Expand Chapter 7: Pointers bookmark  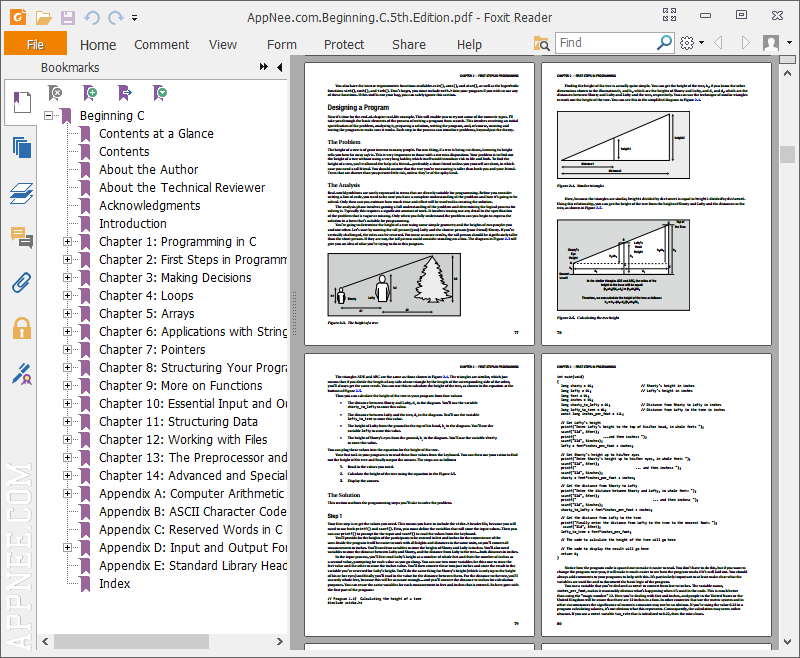[x=67, y=349]
